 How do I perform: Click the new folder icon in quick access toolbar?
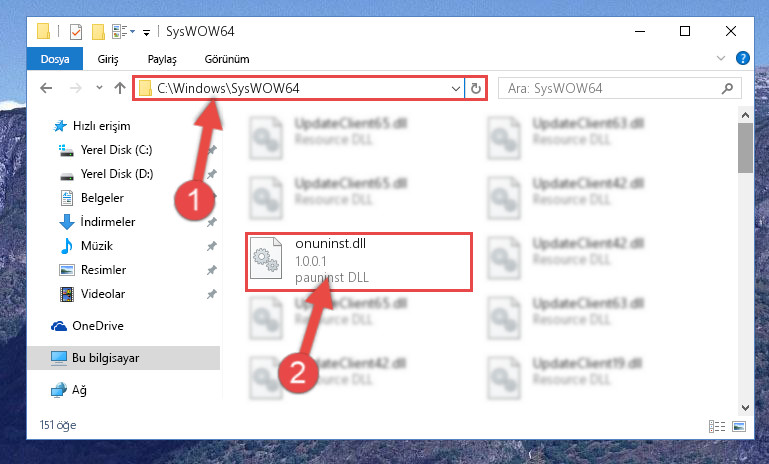98,32
